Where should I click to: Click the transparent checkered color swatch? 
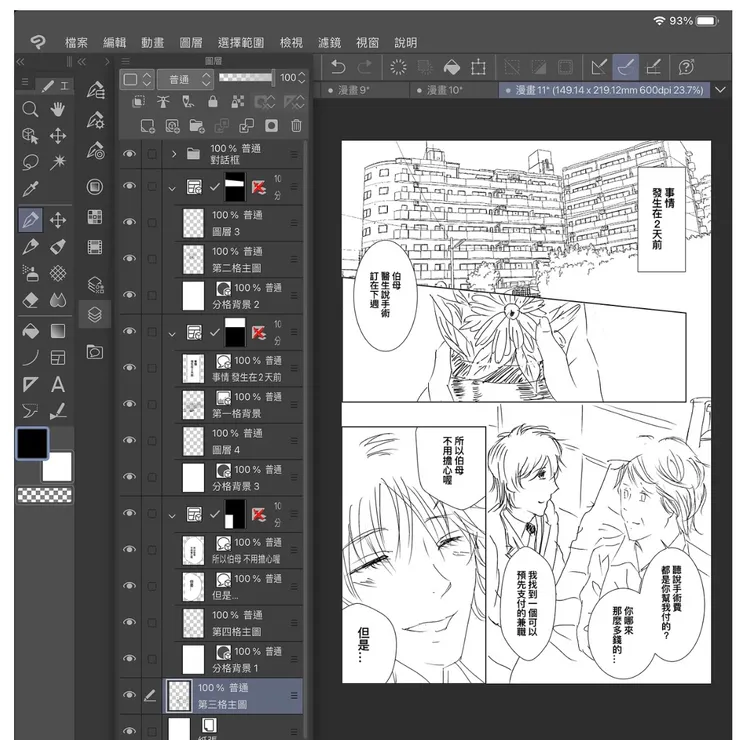[45, 495]
